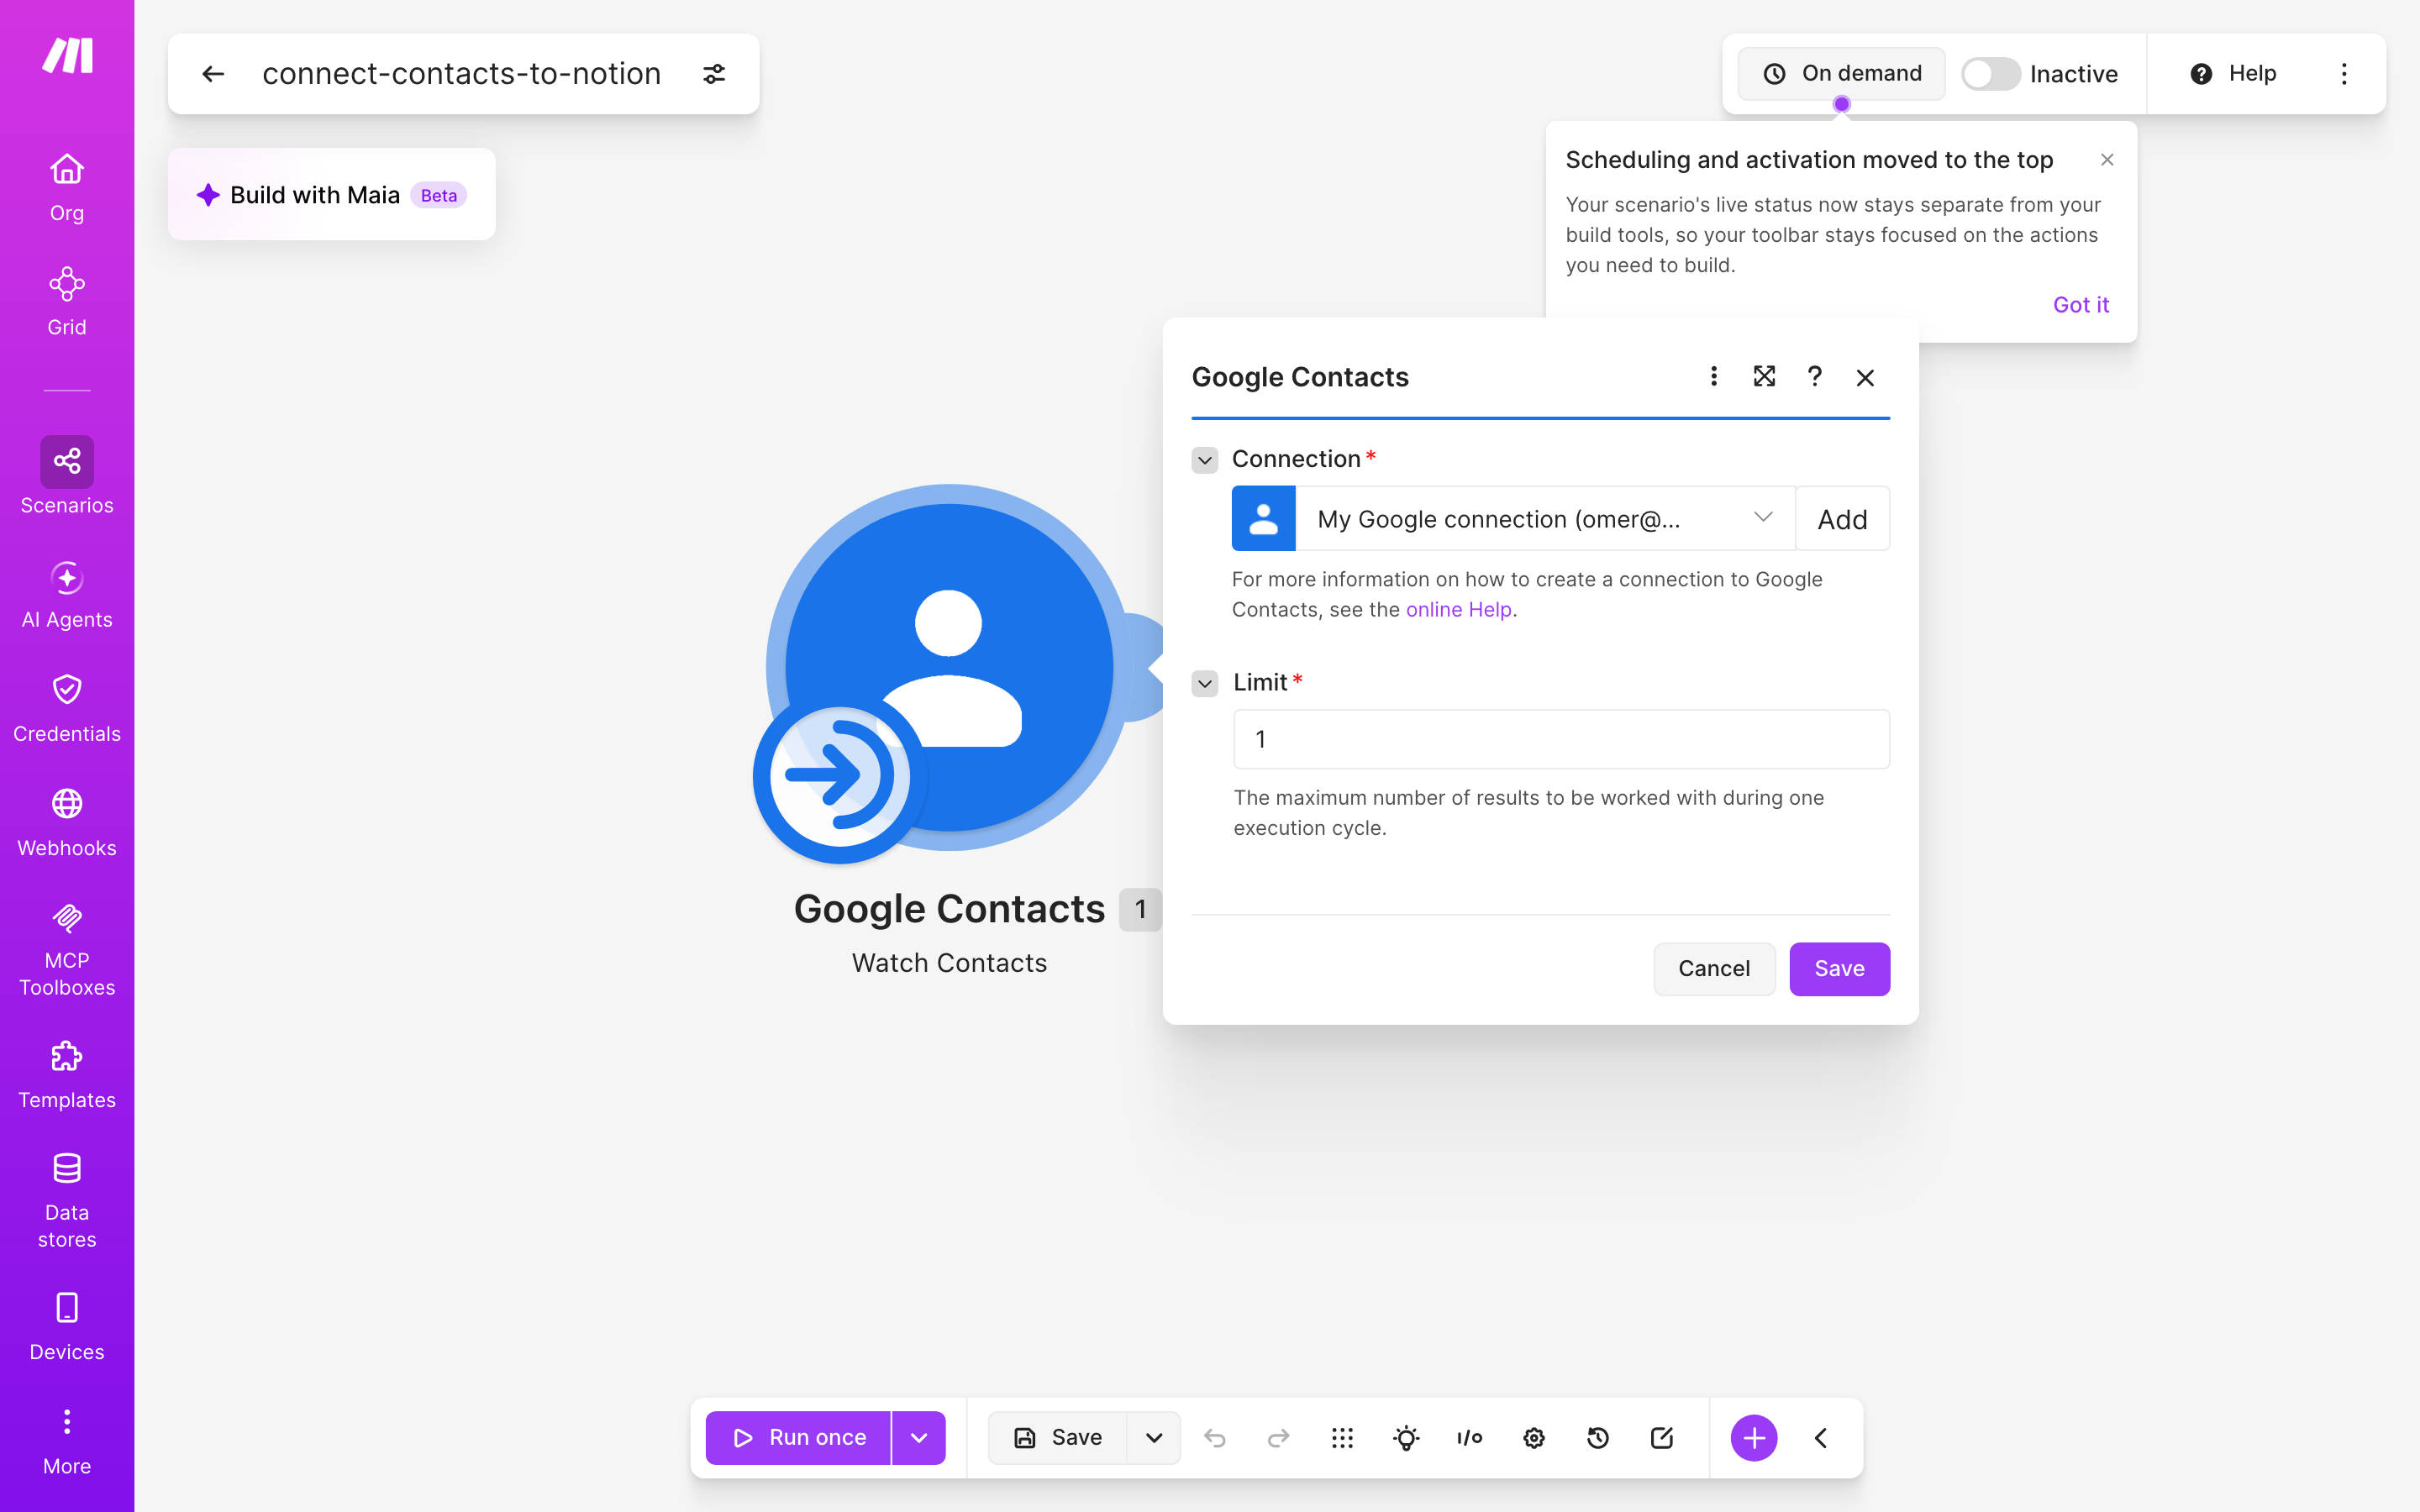Go back using the left arrow
Image resolution: width=2420 pixels, height=1512 pixels.
click(x=212, y=74)
